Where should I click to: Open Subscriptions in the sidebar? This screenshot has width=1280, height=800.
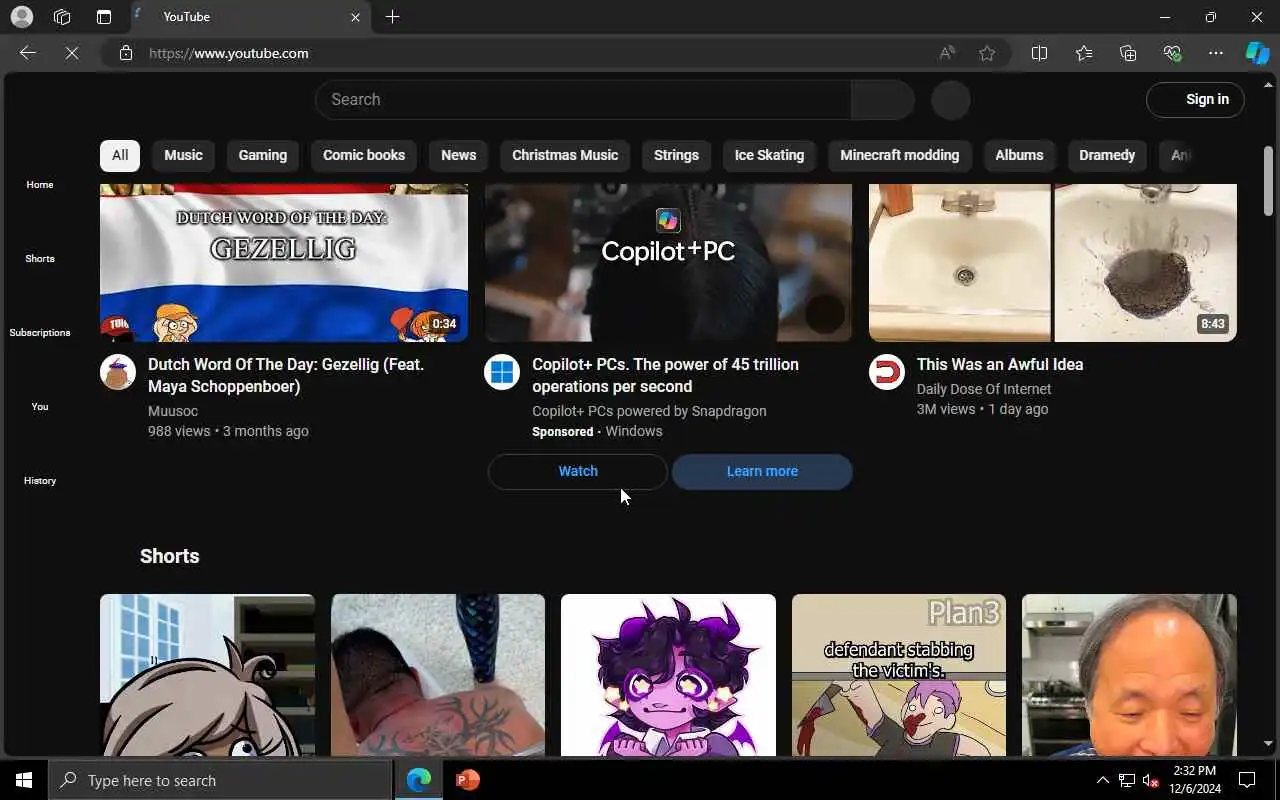[x=40, y=333]
